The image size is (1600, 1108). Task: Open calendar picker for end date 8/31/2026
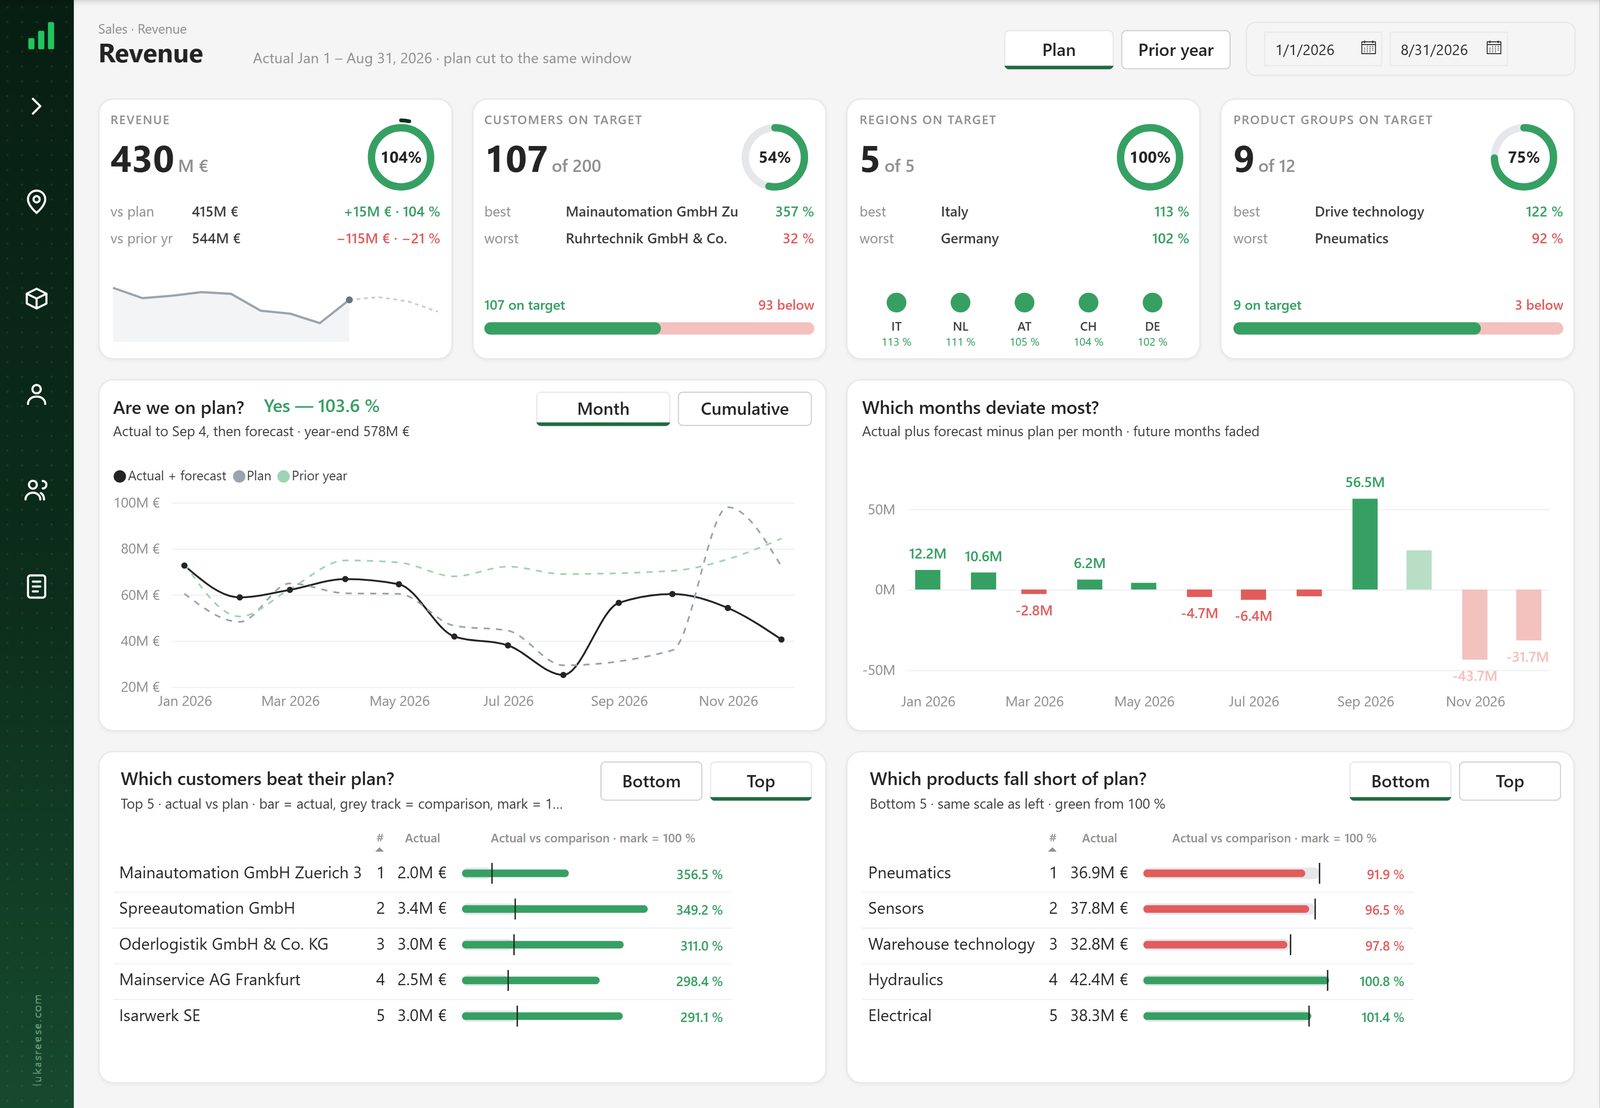(x=1494, y=48)
